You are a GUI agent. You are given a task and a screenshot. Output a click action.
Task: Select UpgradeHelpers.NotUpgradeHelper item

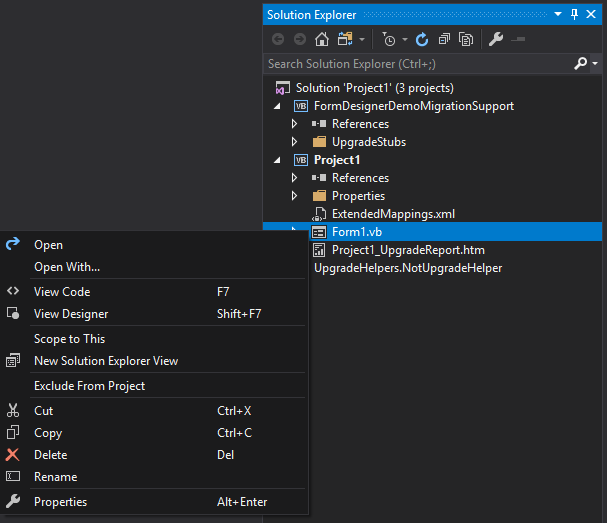[x=408, y=268]
